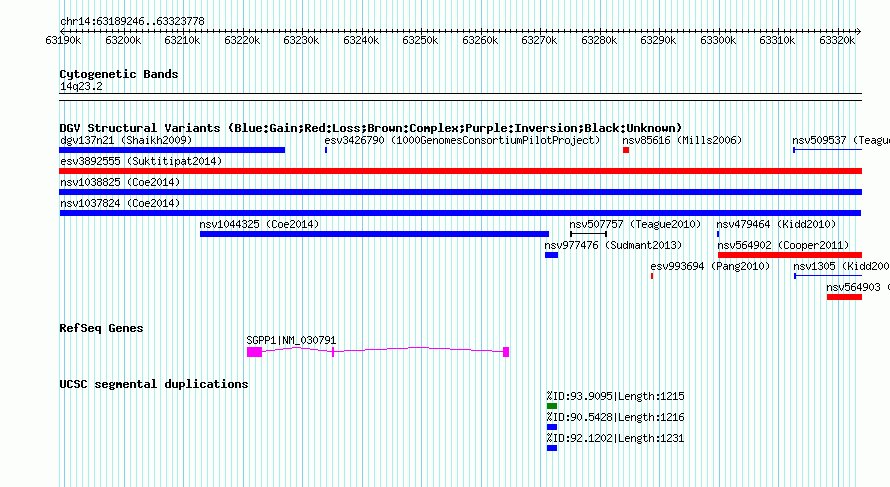This screenshot has width=890, height=487.
Task: Click the UCSC segmental duplications track title
Action: point(154,384)
